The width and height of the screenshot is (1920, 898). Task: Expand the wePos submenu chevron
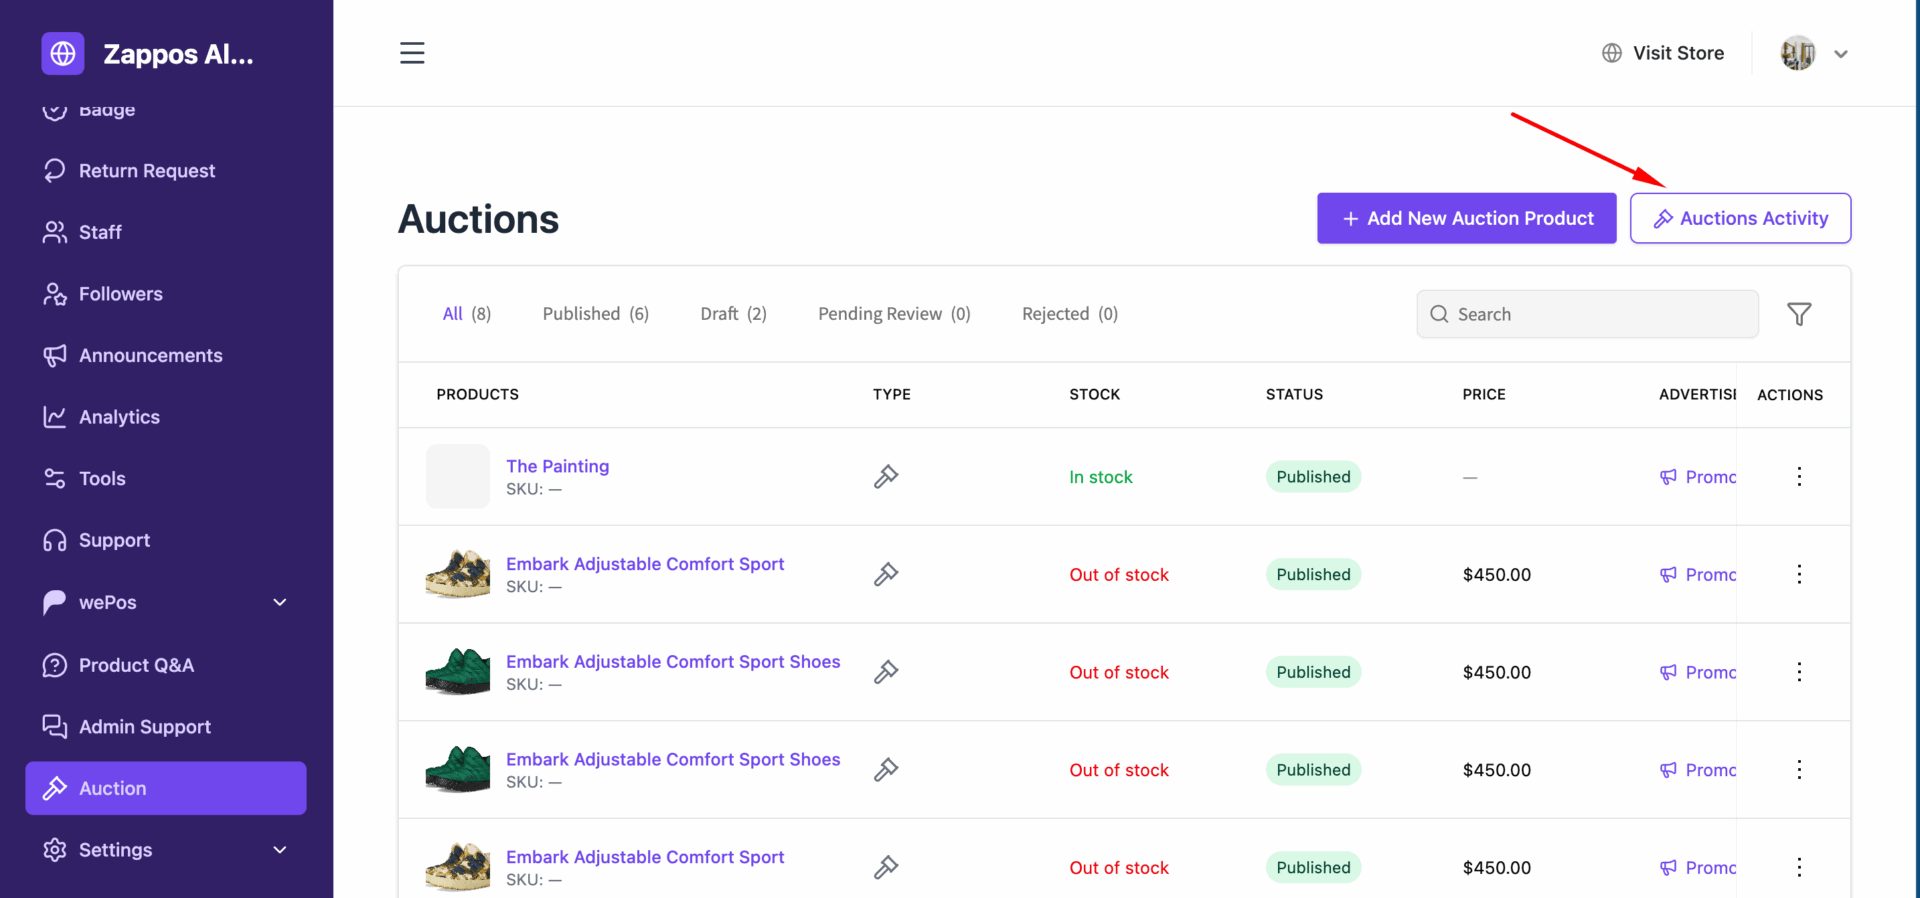(280, 602)
